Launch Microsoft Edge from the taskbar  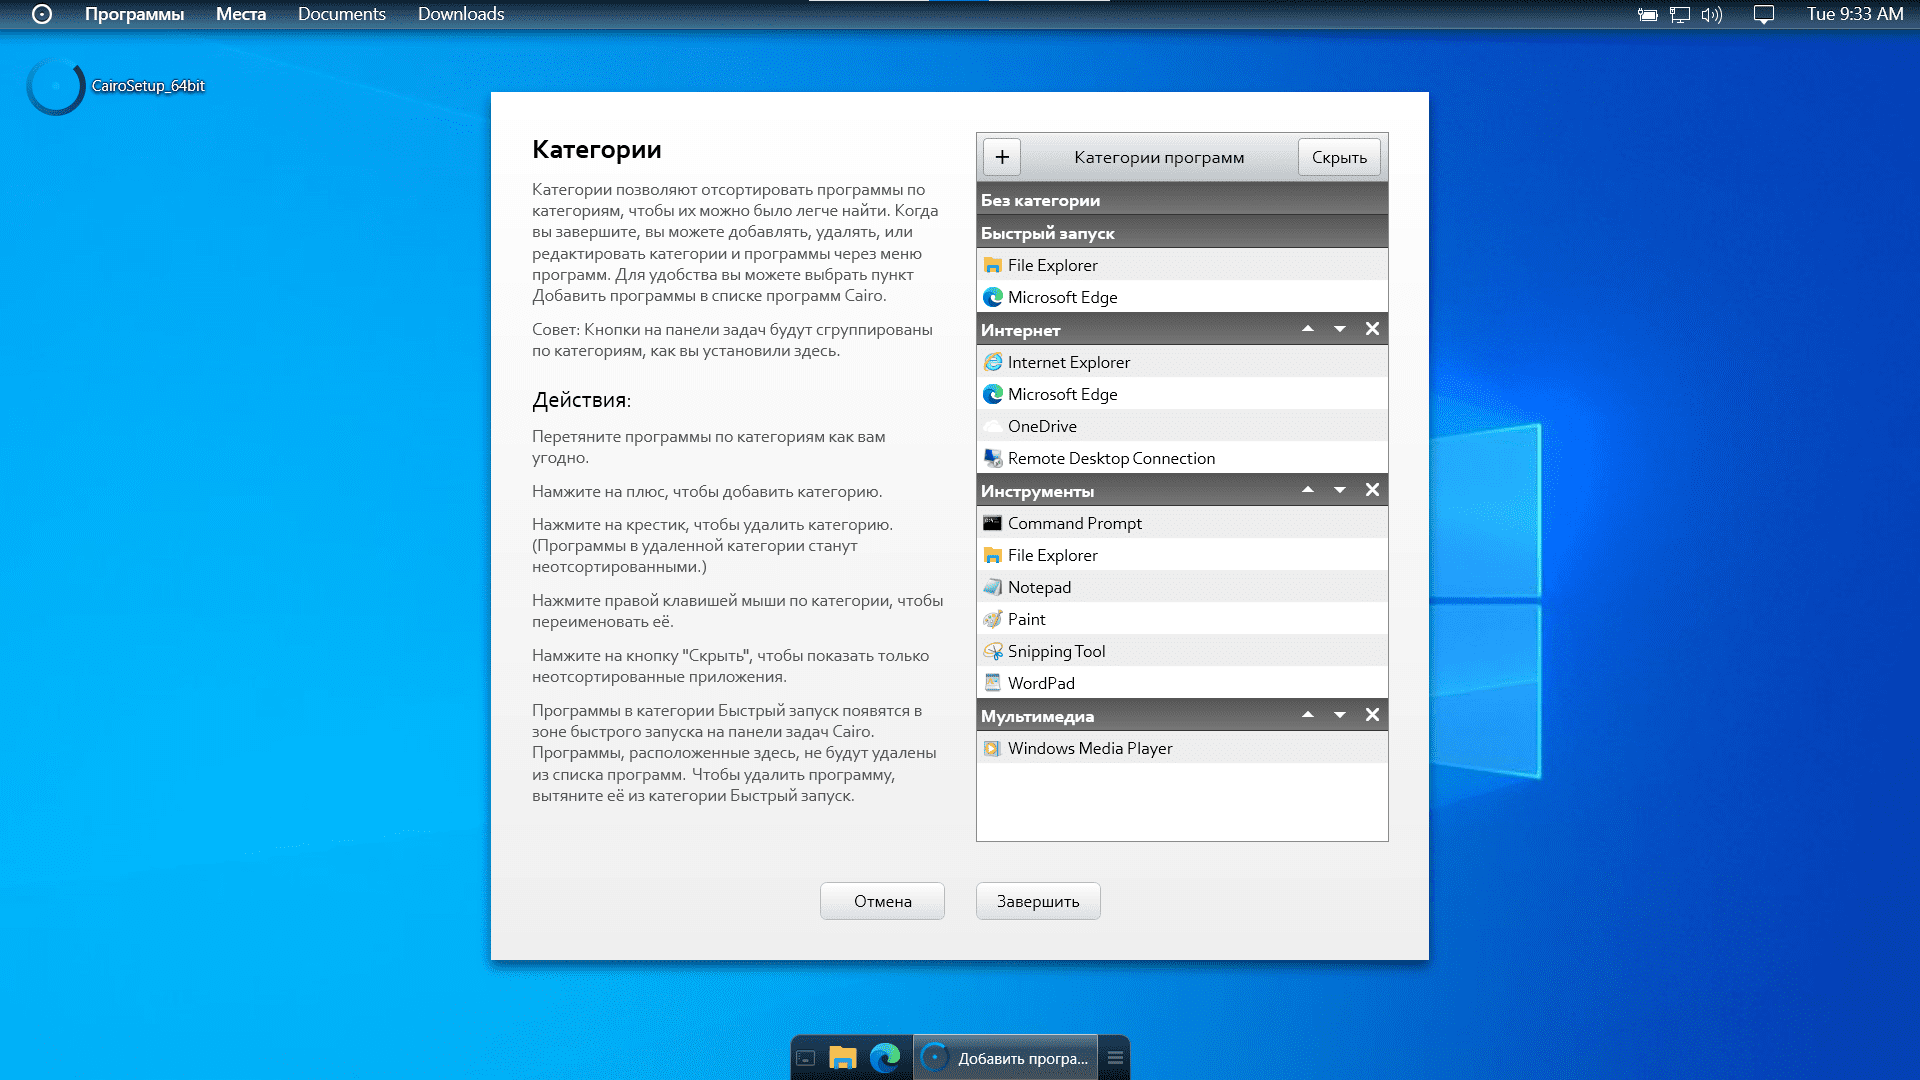pos(884,1058)
